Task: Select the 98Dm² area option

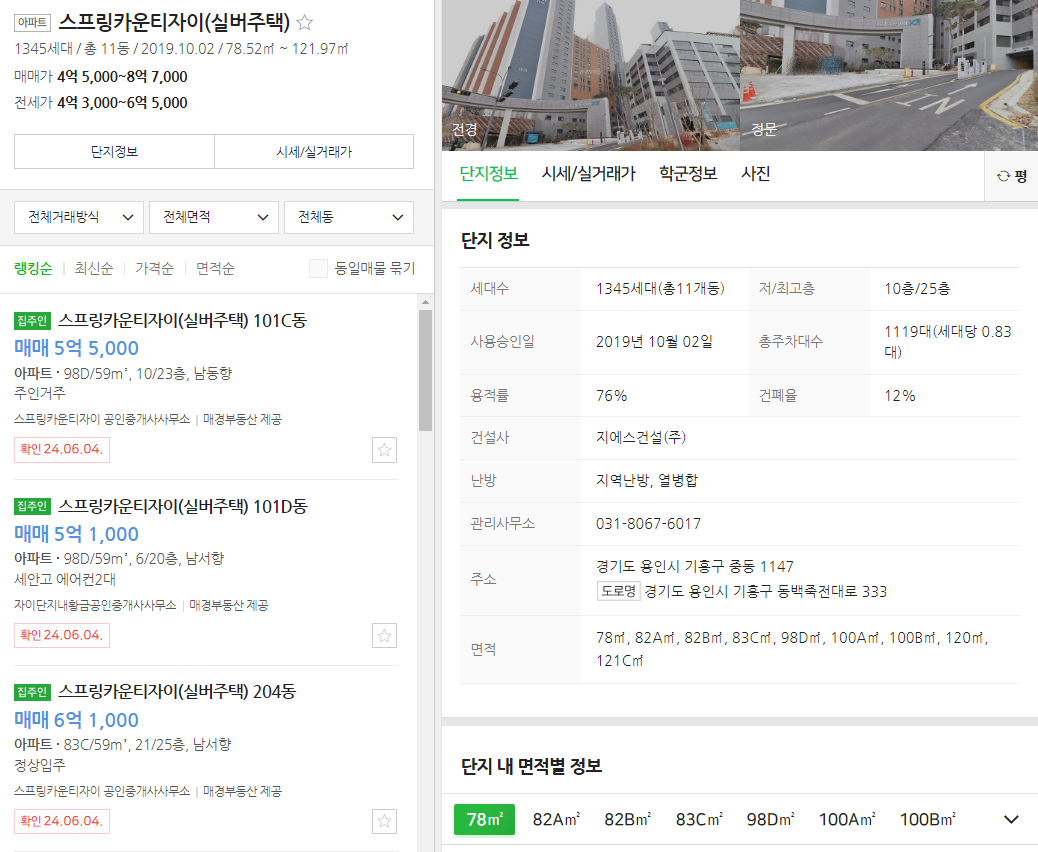Action: pyautogui.click(x=770, y=820)
